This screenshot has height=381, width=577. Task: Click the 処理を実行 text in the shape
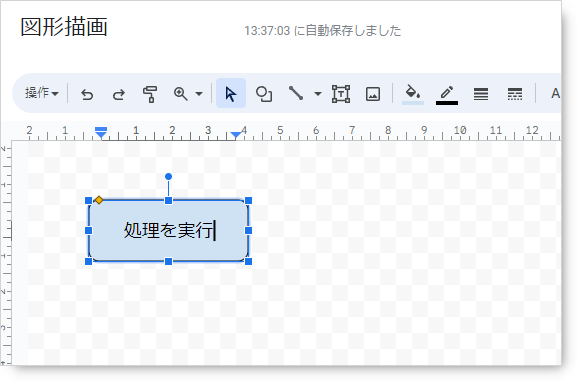coord(169,230)
